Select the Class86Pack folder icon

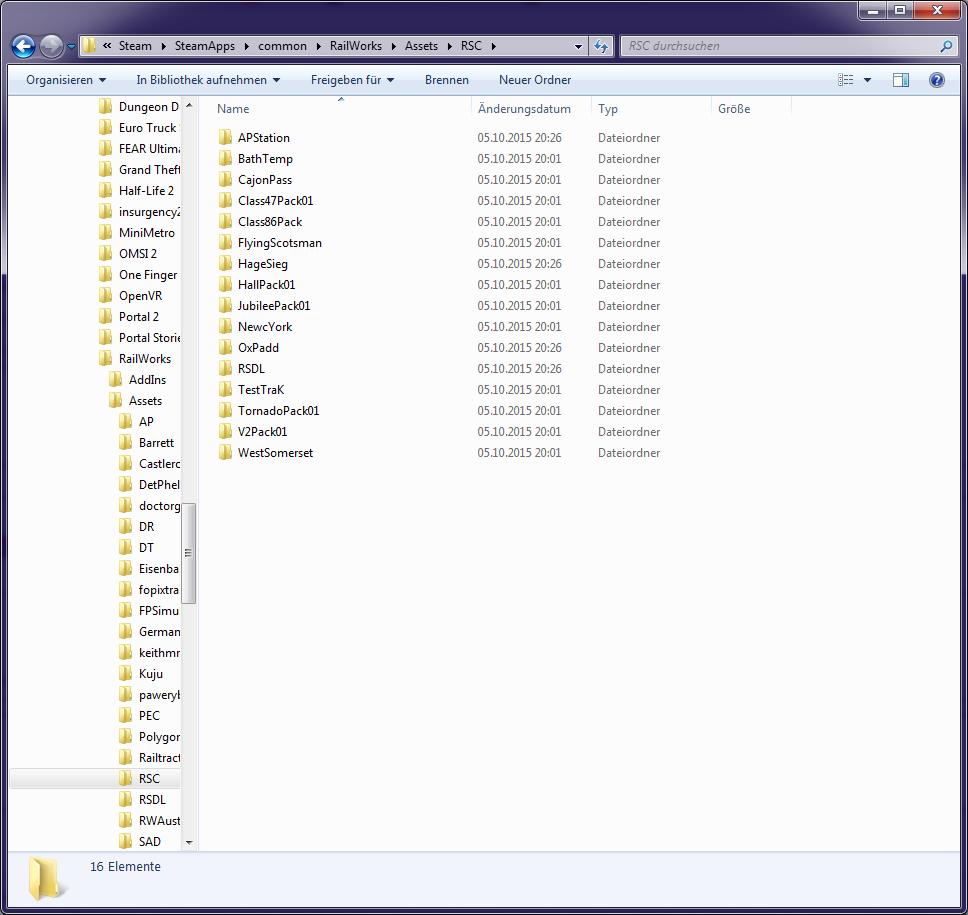(225, 222)
